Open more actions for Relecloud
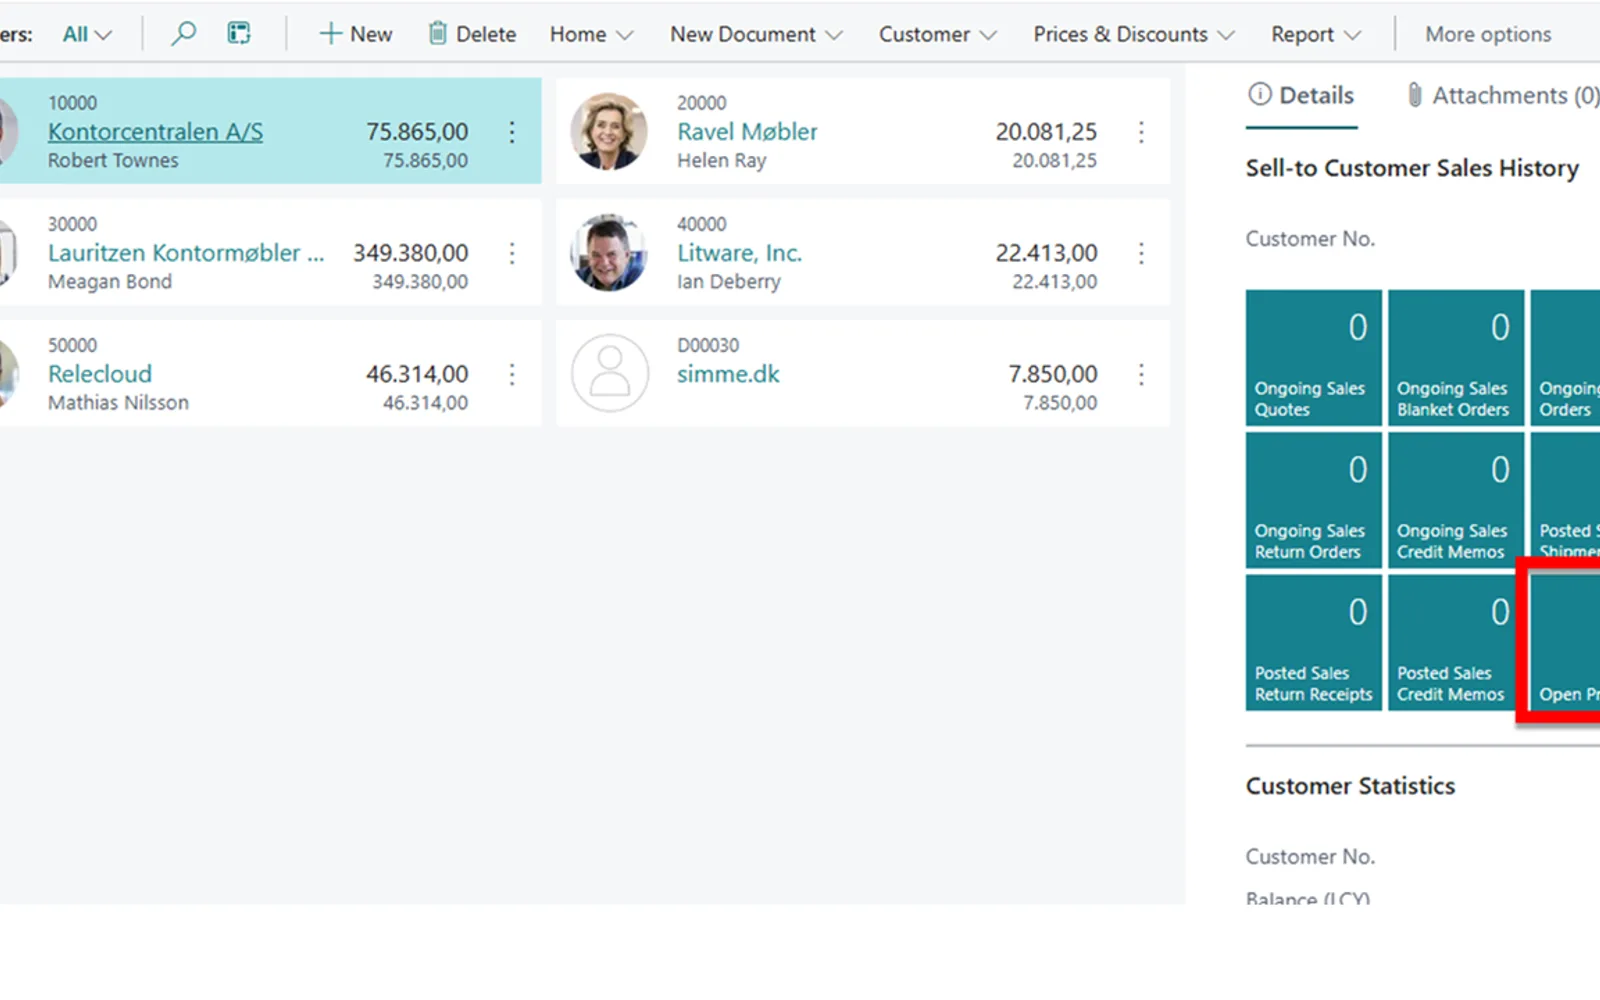The width and height of the screenshot is (1600, 1000). point(512,374)
